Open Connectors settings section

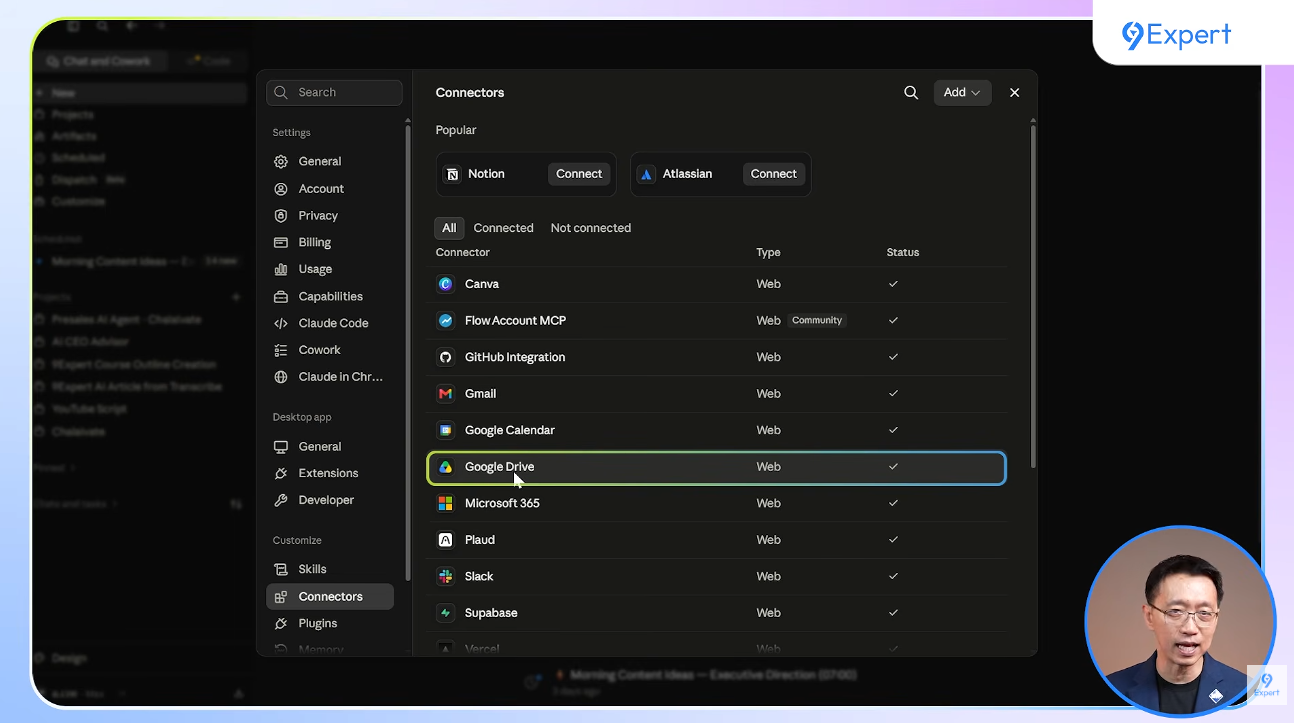(x=330, y=596)
